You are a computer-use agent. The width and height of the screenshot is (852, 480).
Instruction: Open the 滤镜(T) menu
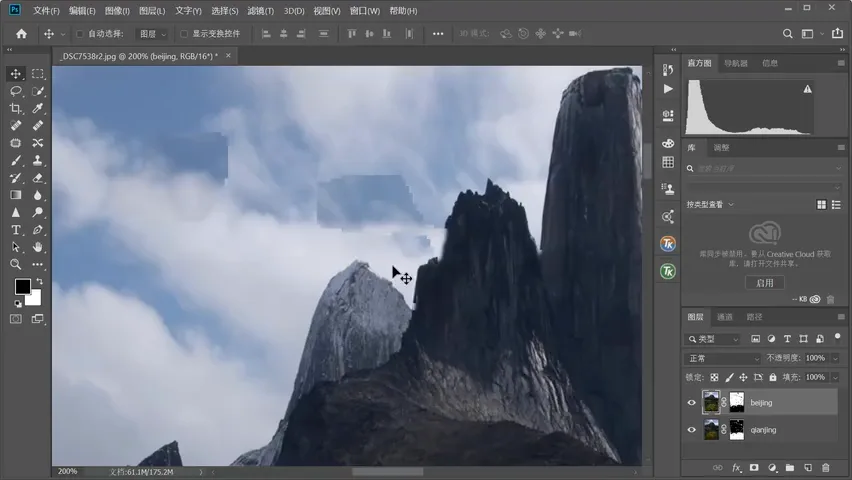click(260, 11)
